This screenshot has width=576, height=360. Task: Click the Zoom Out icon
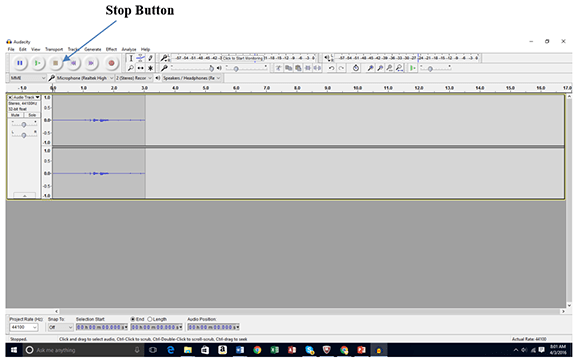click(x=380, y=68)
